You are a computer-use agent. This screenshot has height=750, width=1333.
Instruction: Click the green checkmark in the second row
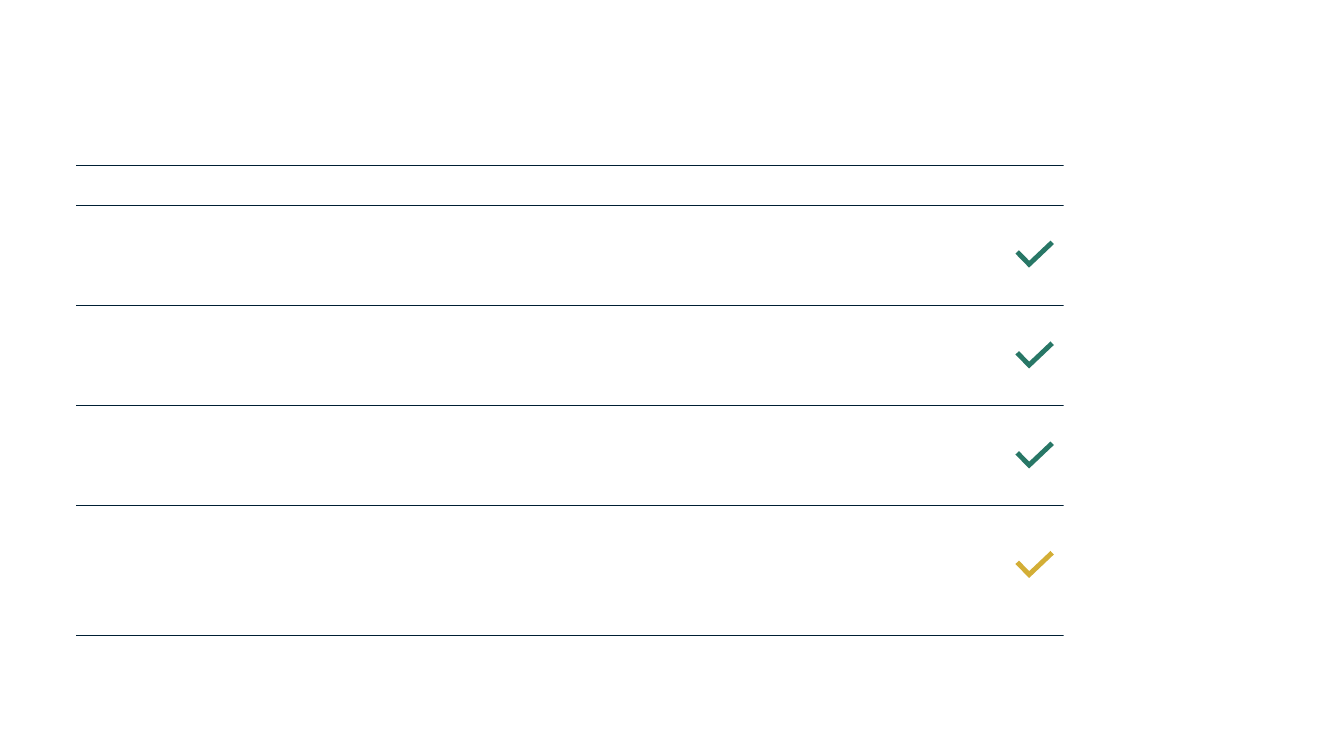(1034, 354)
